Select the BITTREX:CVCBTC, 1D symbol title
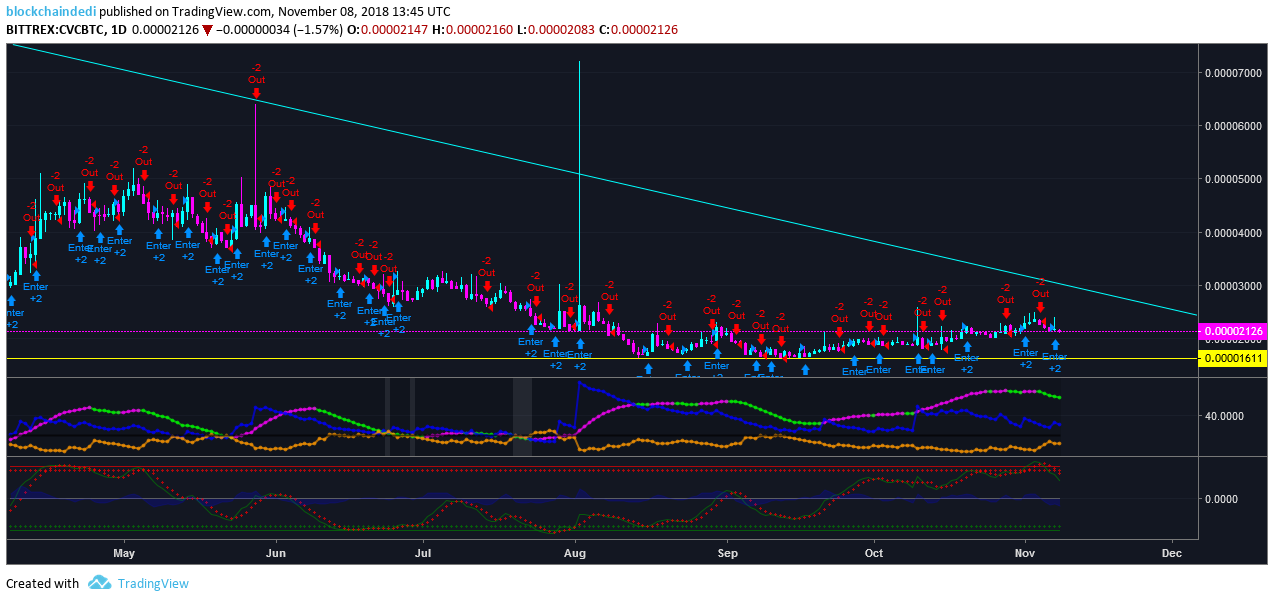1274x601 pixels. click(x=68, y=30)
